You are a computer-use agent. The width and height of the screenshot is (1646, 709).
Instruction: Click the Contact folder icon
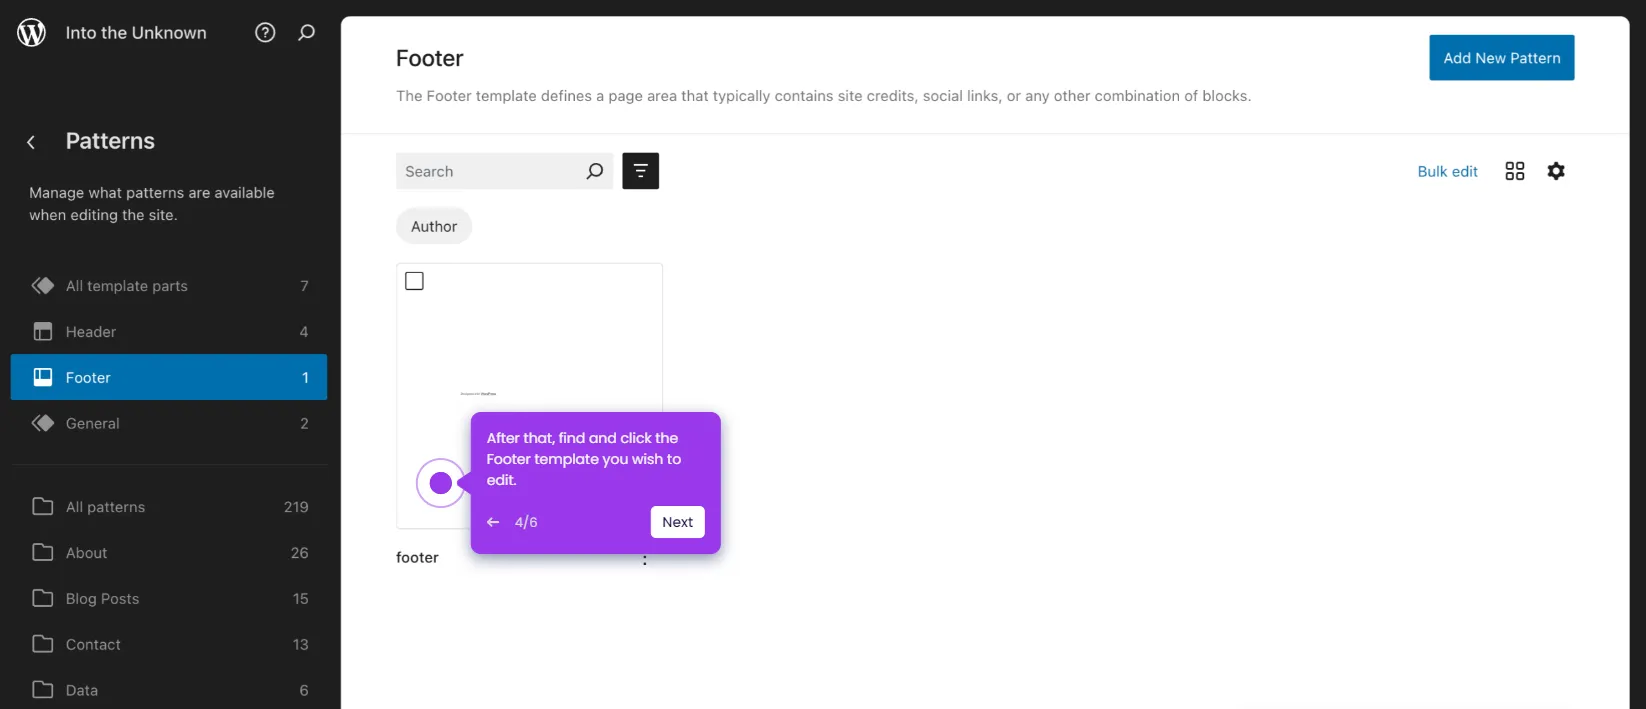point(43,644)
